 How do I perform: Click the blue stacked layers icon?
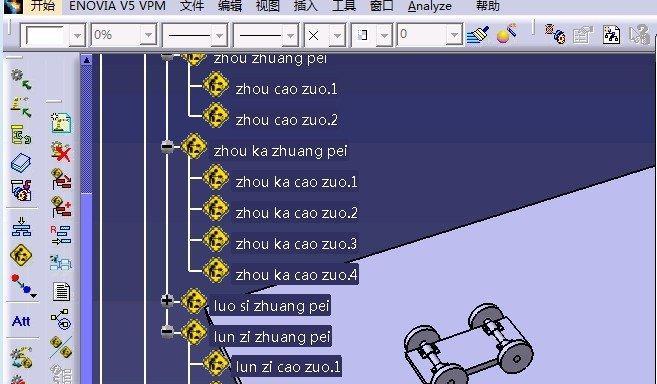coord(21,163)
